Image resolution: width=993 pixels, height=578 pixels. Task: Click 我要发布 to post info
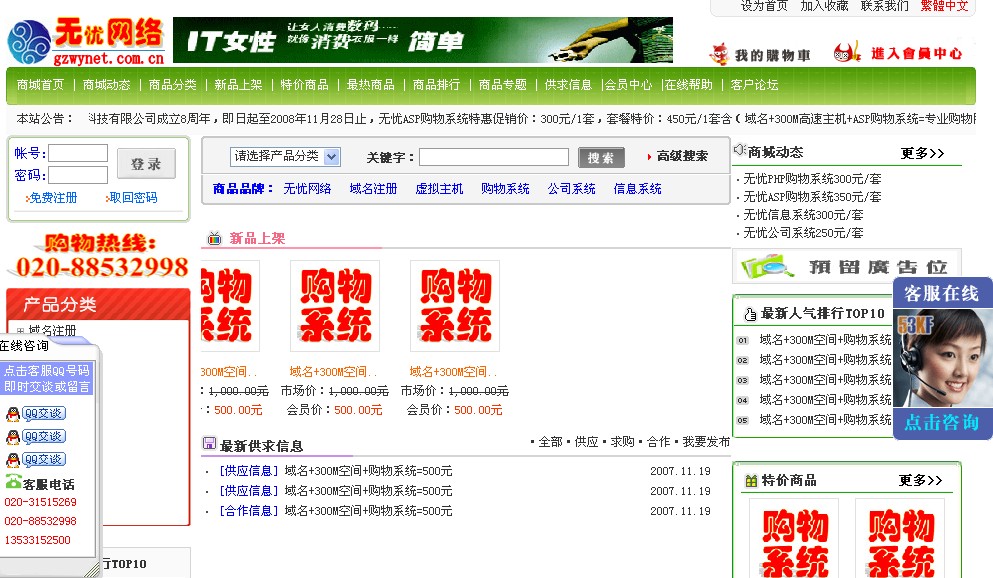coord(706,442)
